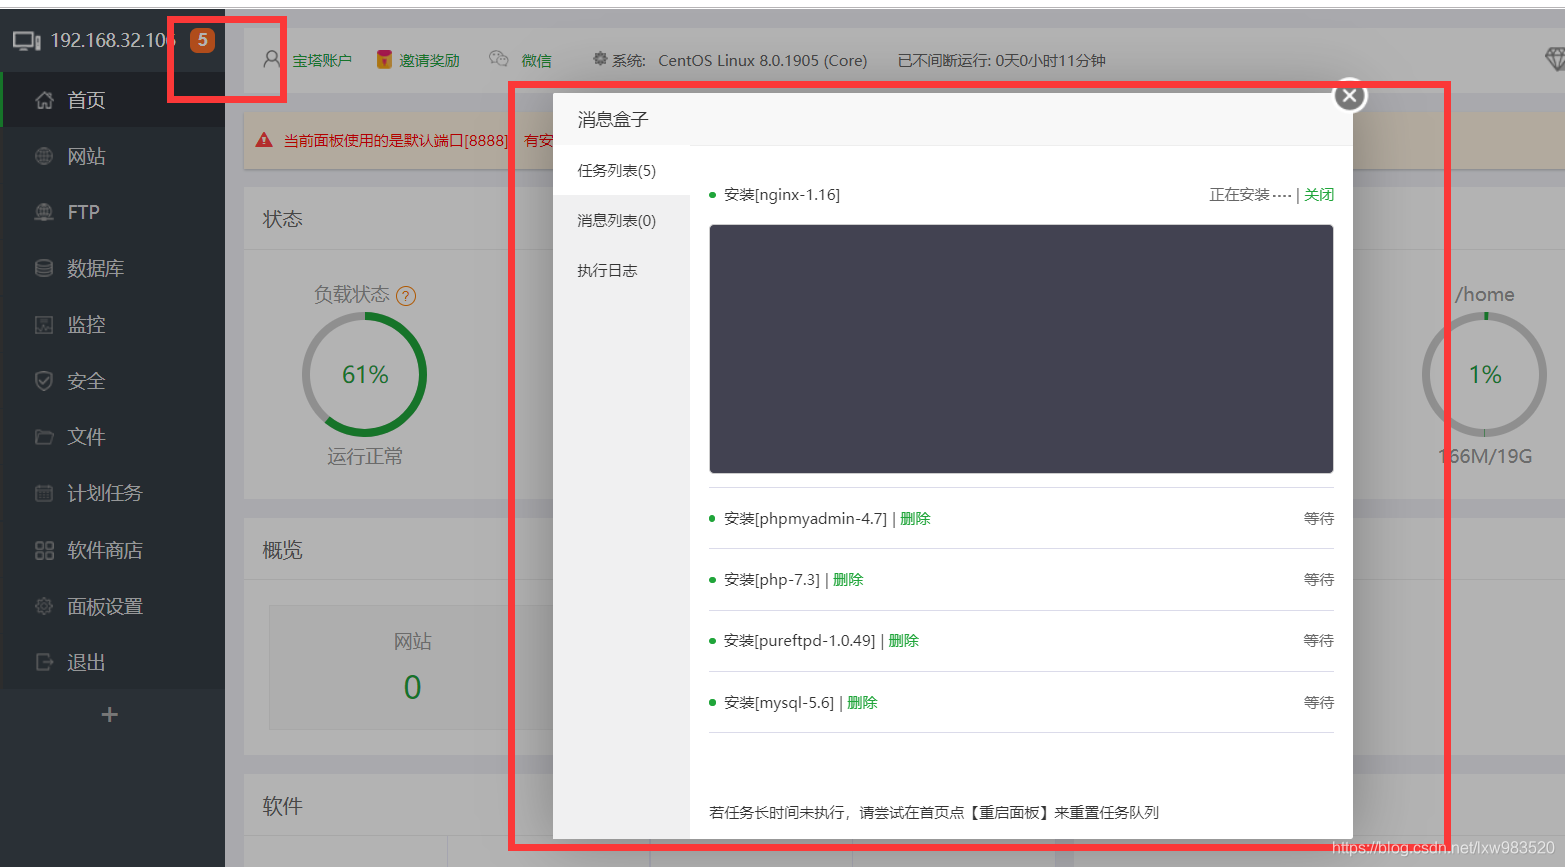Click the home icon beside 首页
1565x867 pixels.
coord(44,100)
